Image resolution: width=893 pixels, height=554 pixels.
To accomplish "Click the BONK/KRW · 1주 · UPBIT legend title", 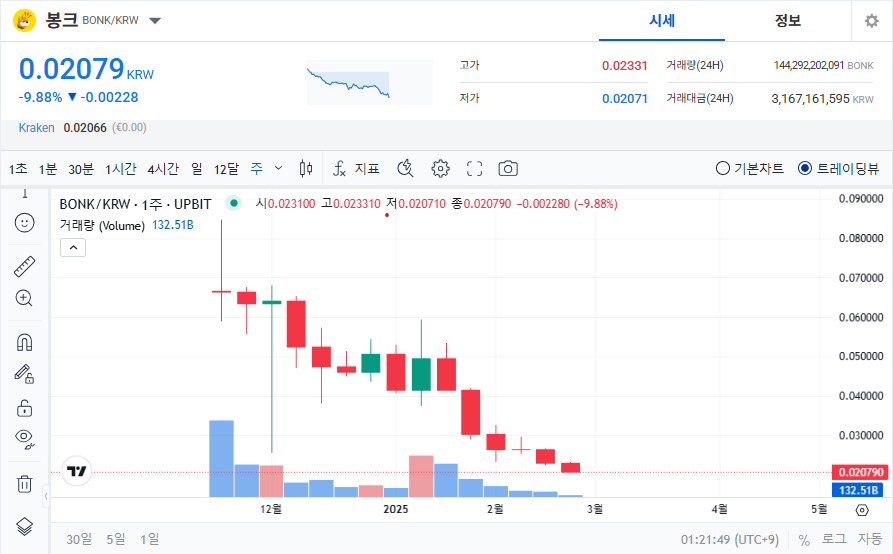I will (x=136, y=204).
